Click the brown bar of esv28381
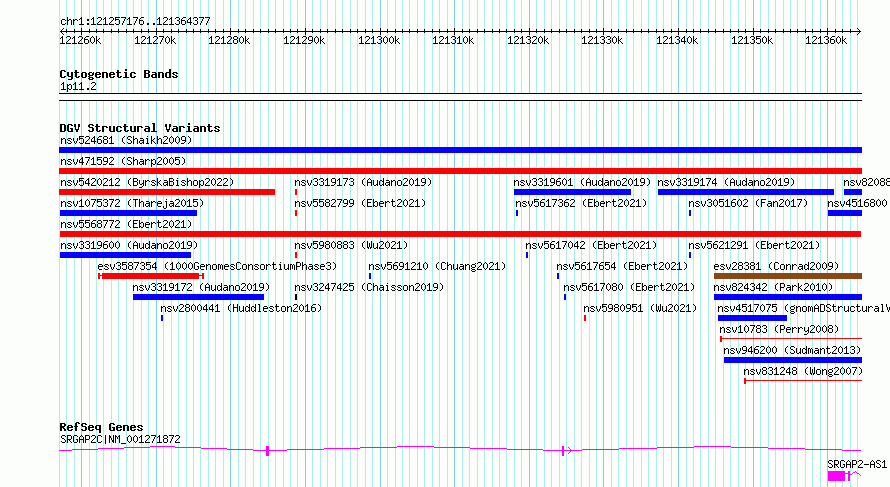 pyautogui.click(x=788, y=276)
